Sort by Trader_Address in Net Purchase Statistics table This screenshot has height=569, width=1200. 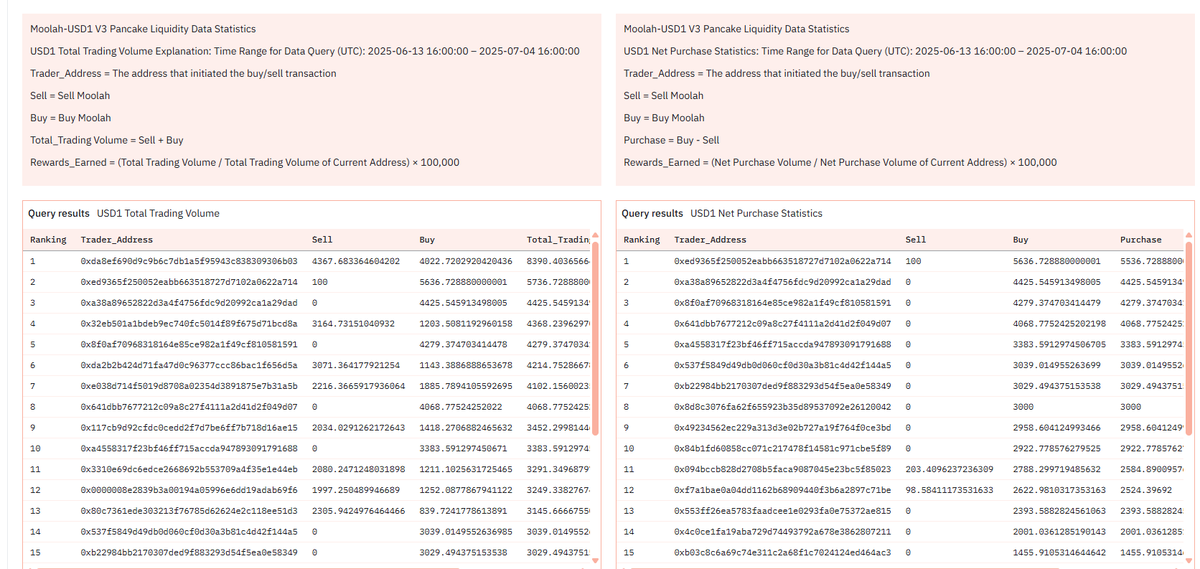[x=710, y=240]
